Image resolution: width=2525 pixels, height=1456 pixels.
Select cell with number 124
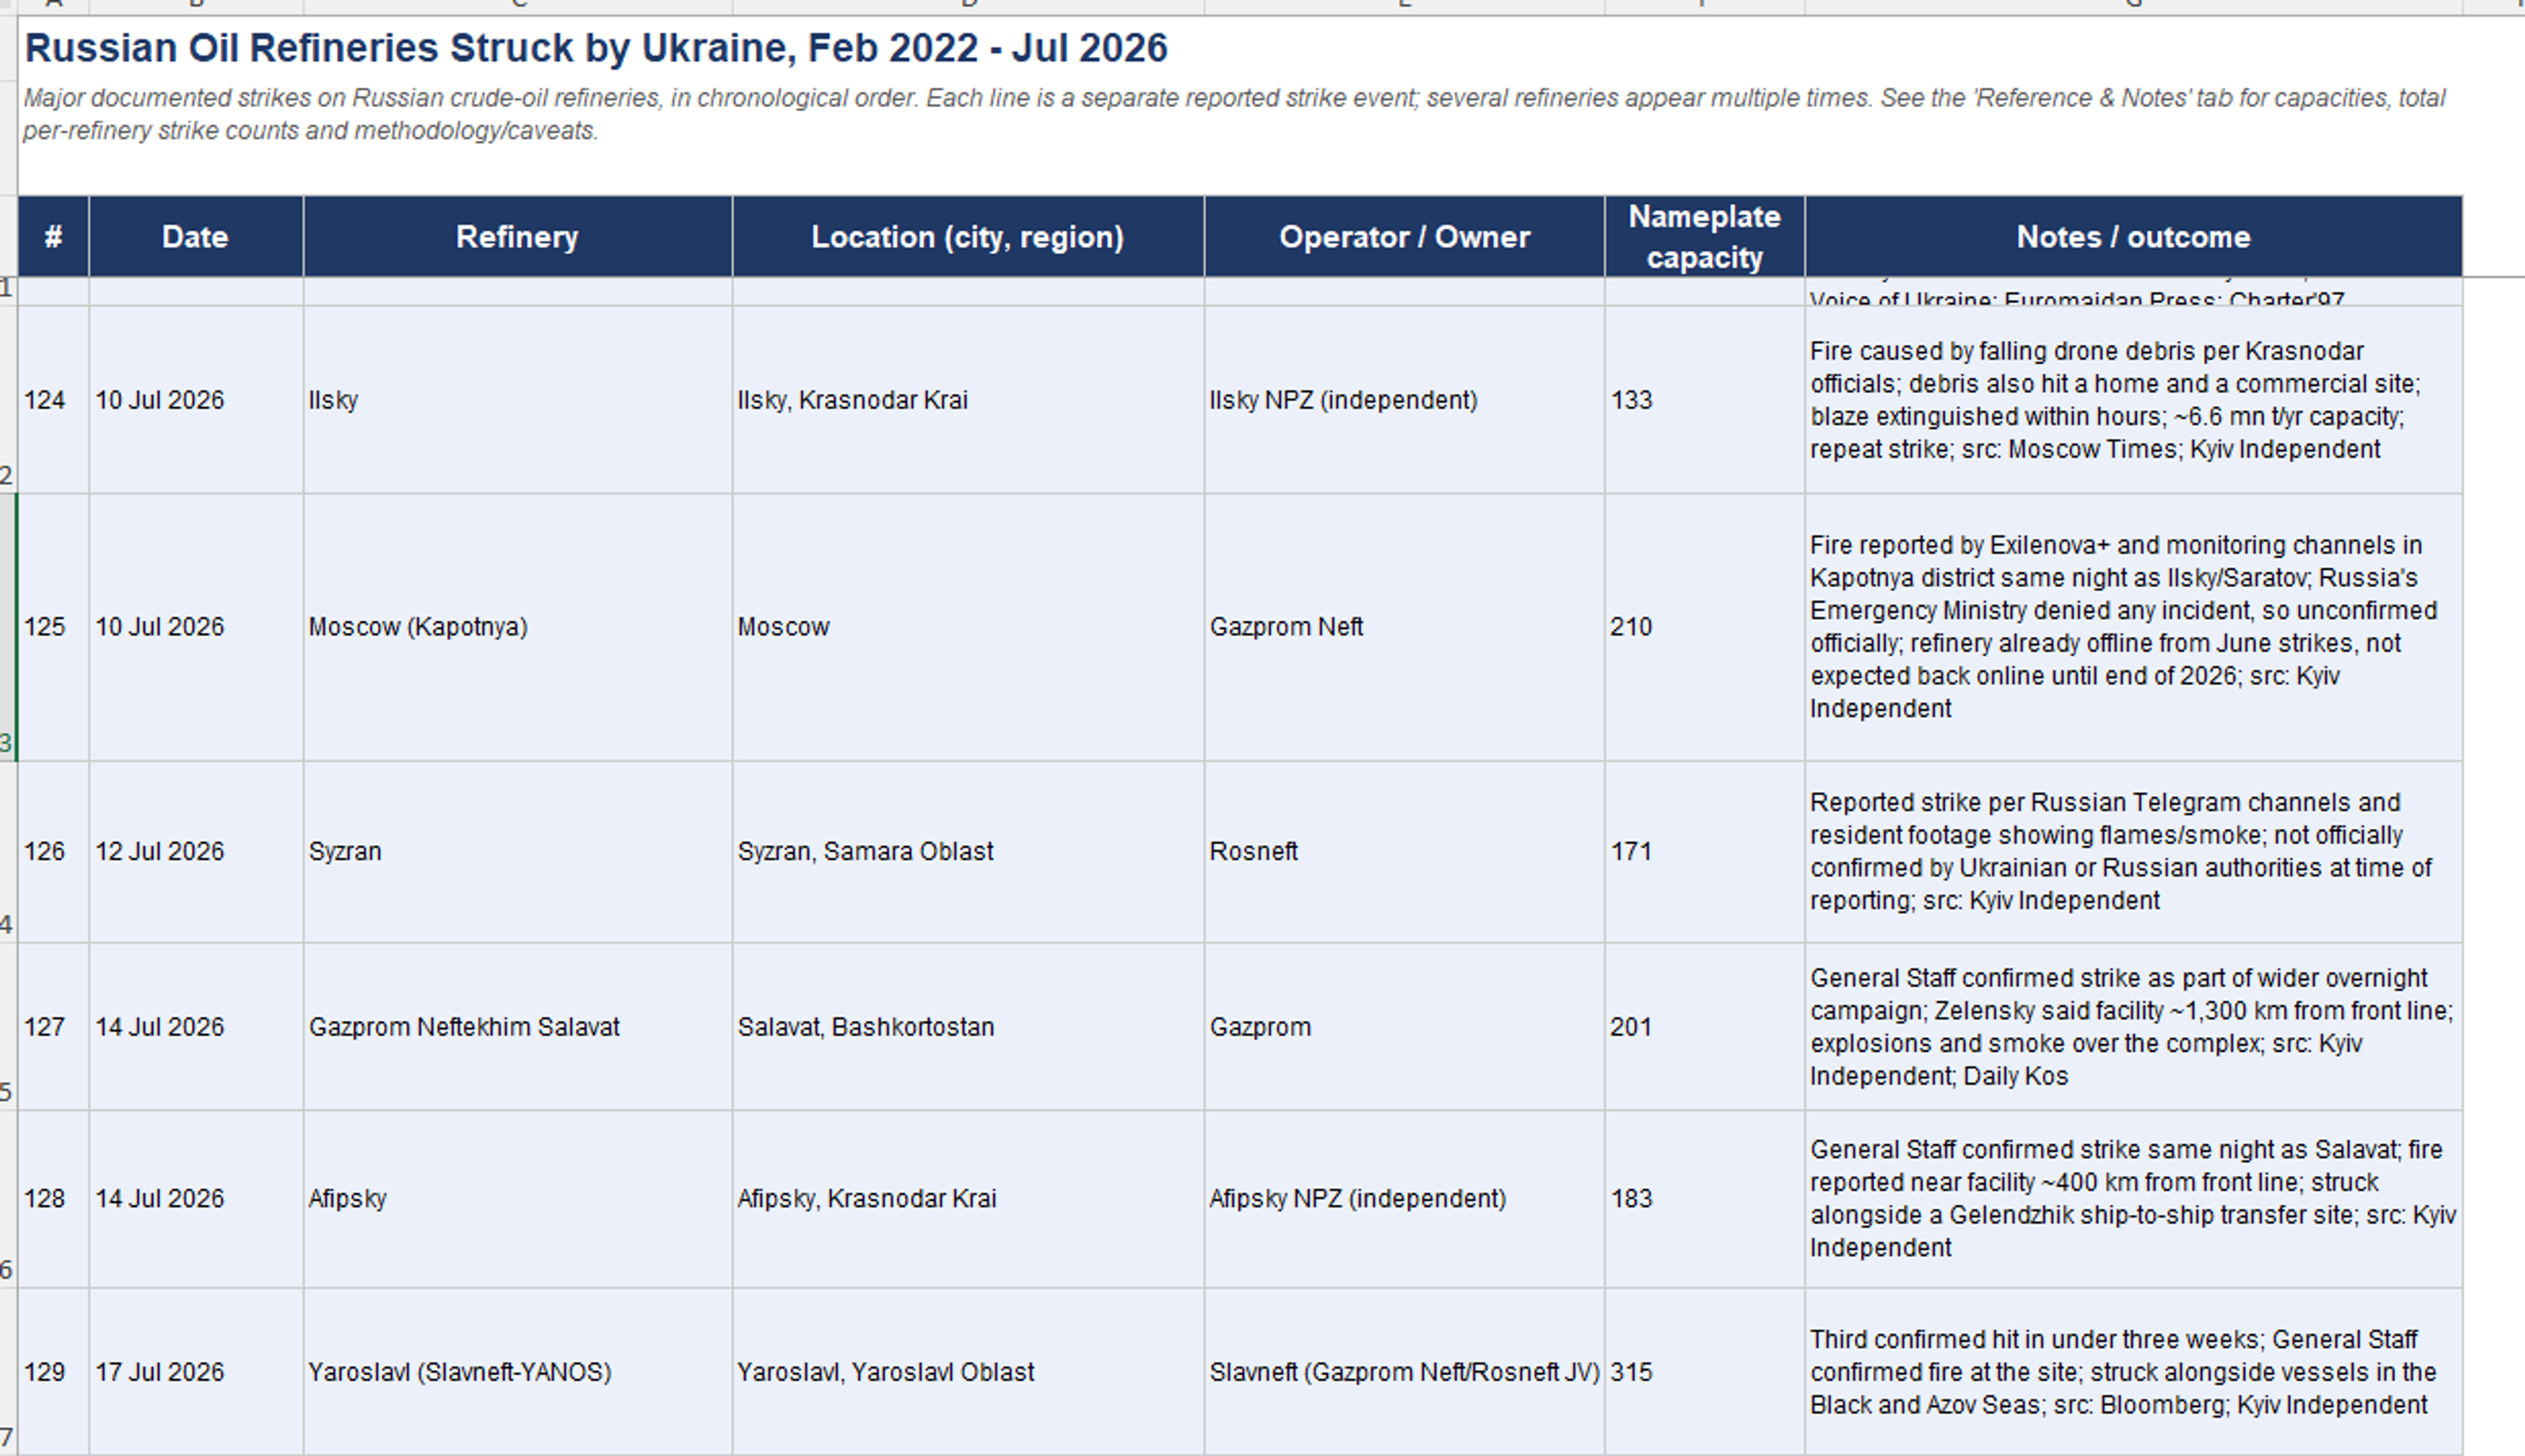point(53,400)
